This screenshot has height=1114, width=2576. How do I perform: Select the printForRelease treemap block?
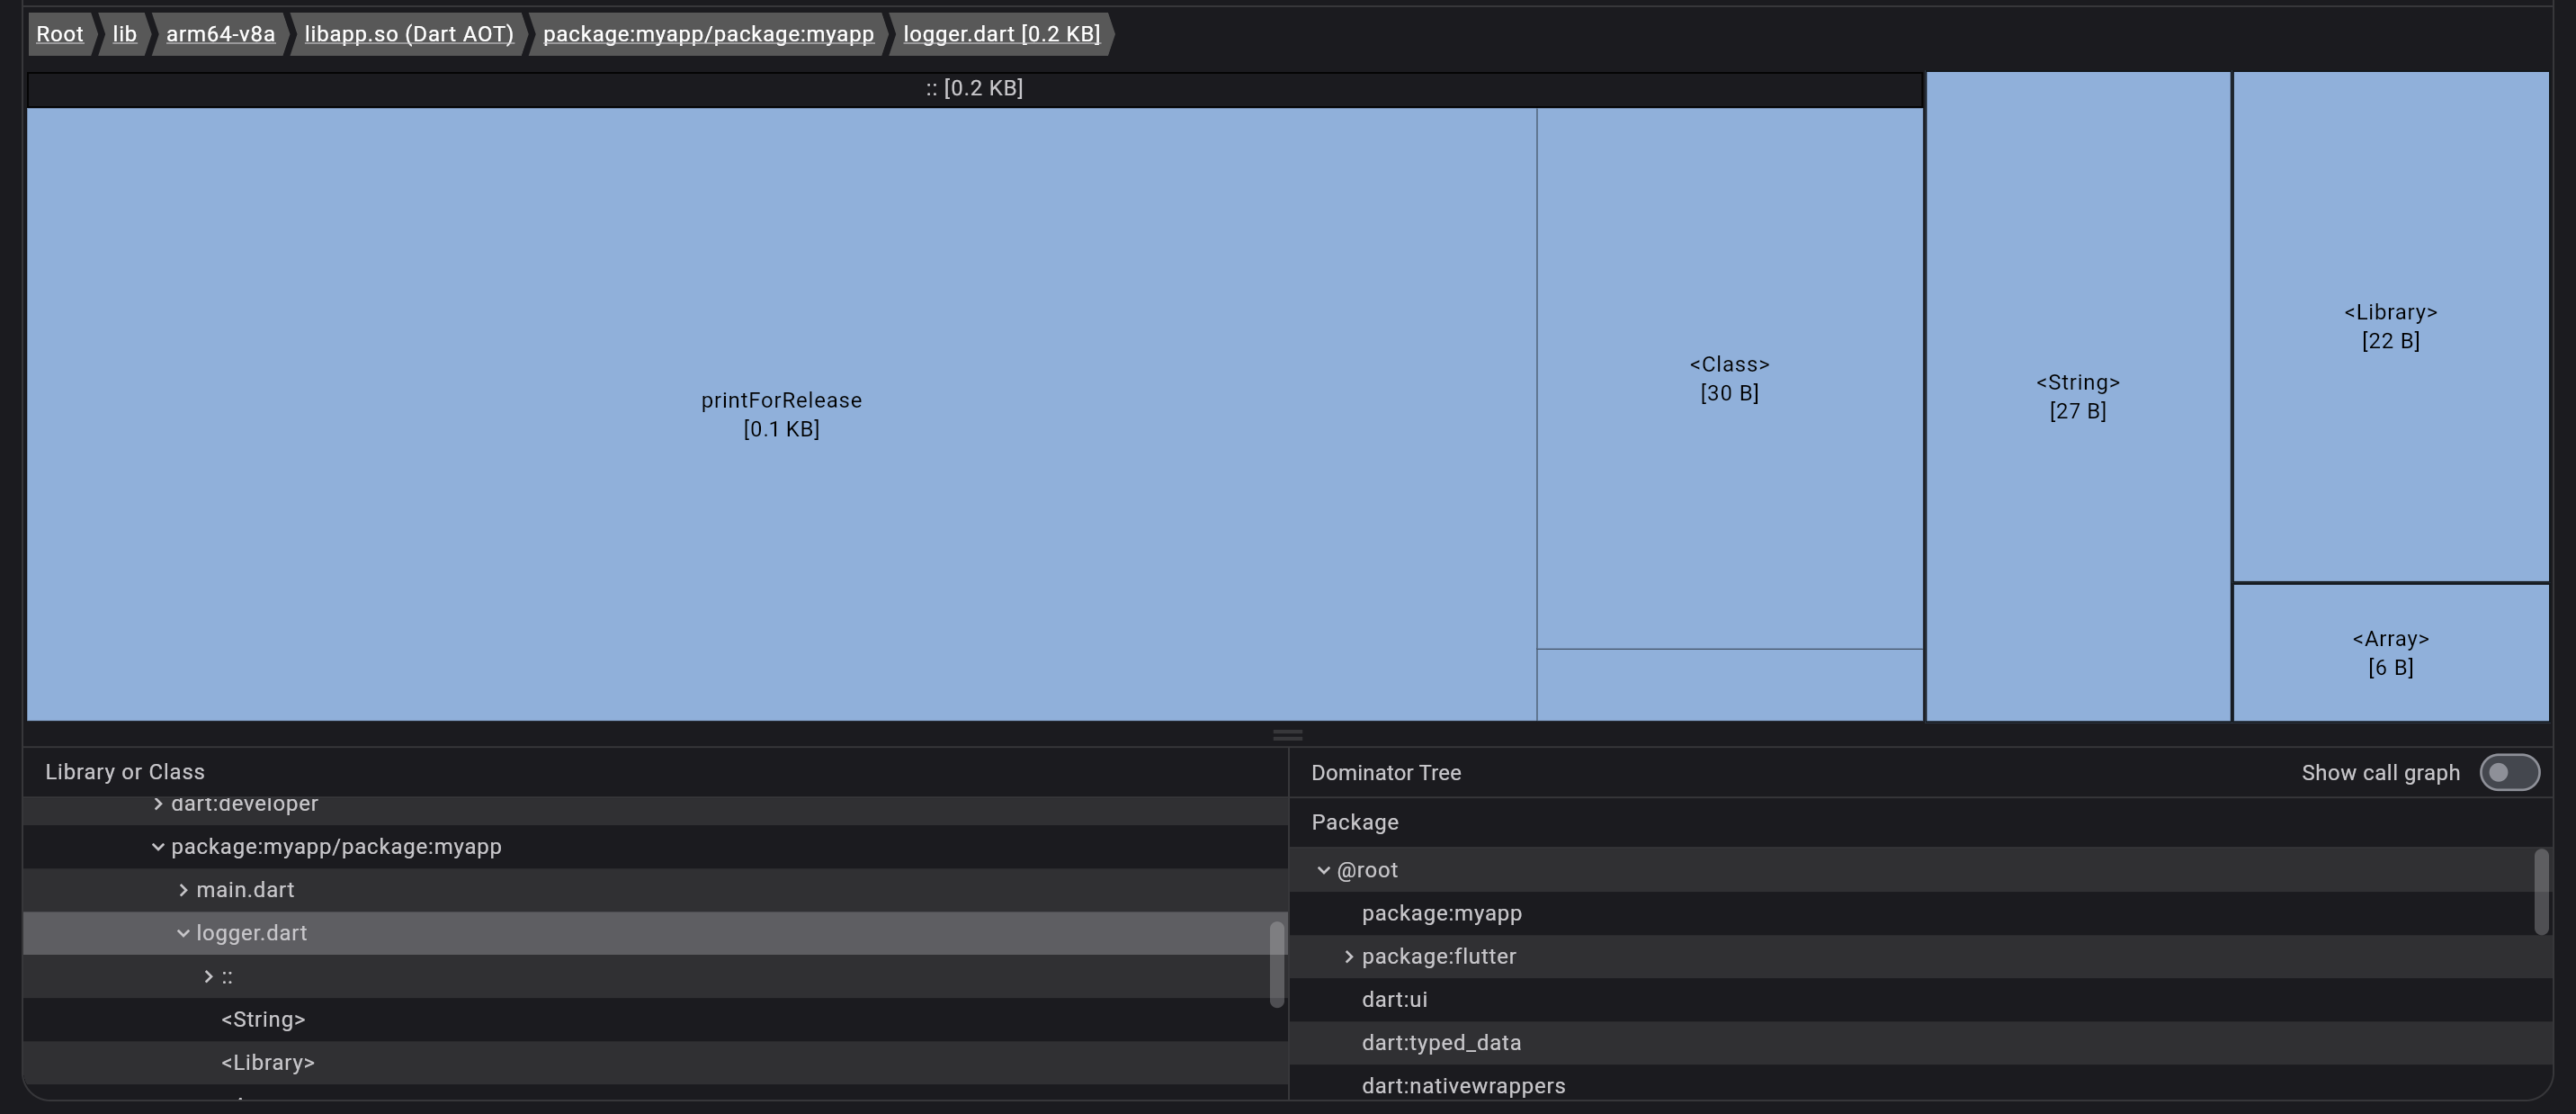[x=781, y=414]
